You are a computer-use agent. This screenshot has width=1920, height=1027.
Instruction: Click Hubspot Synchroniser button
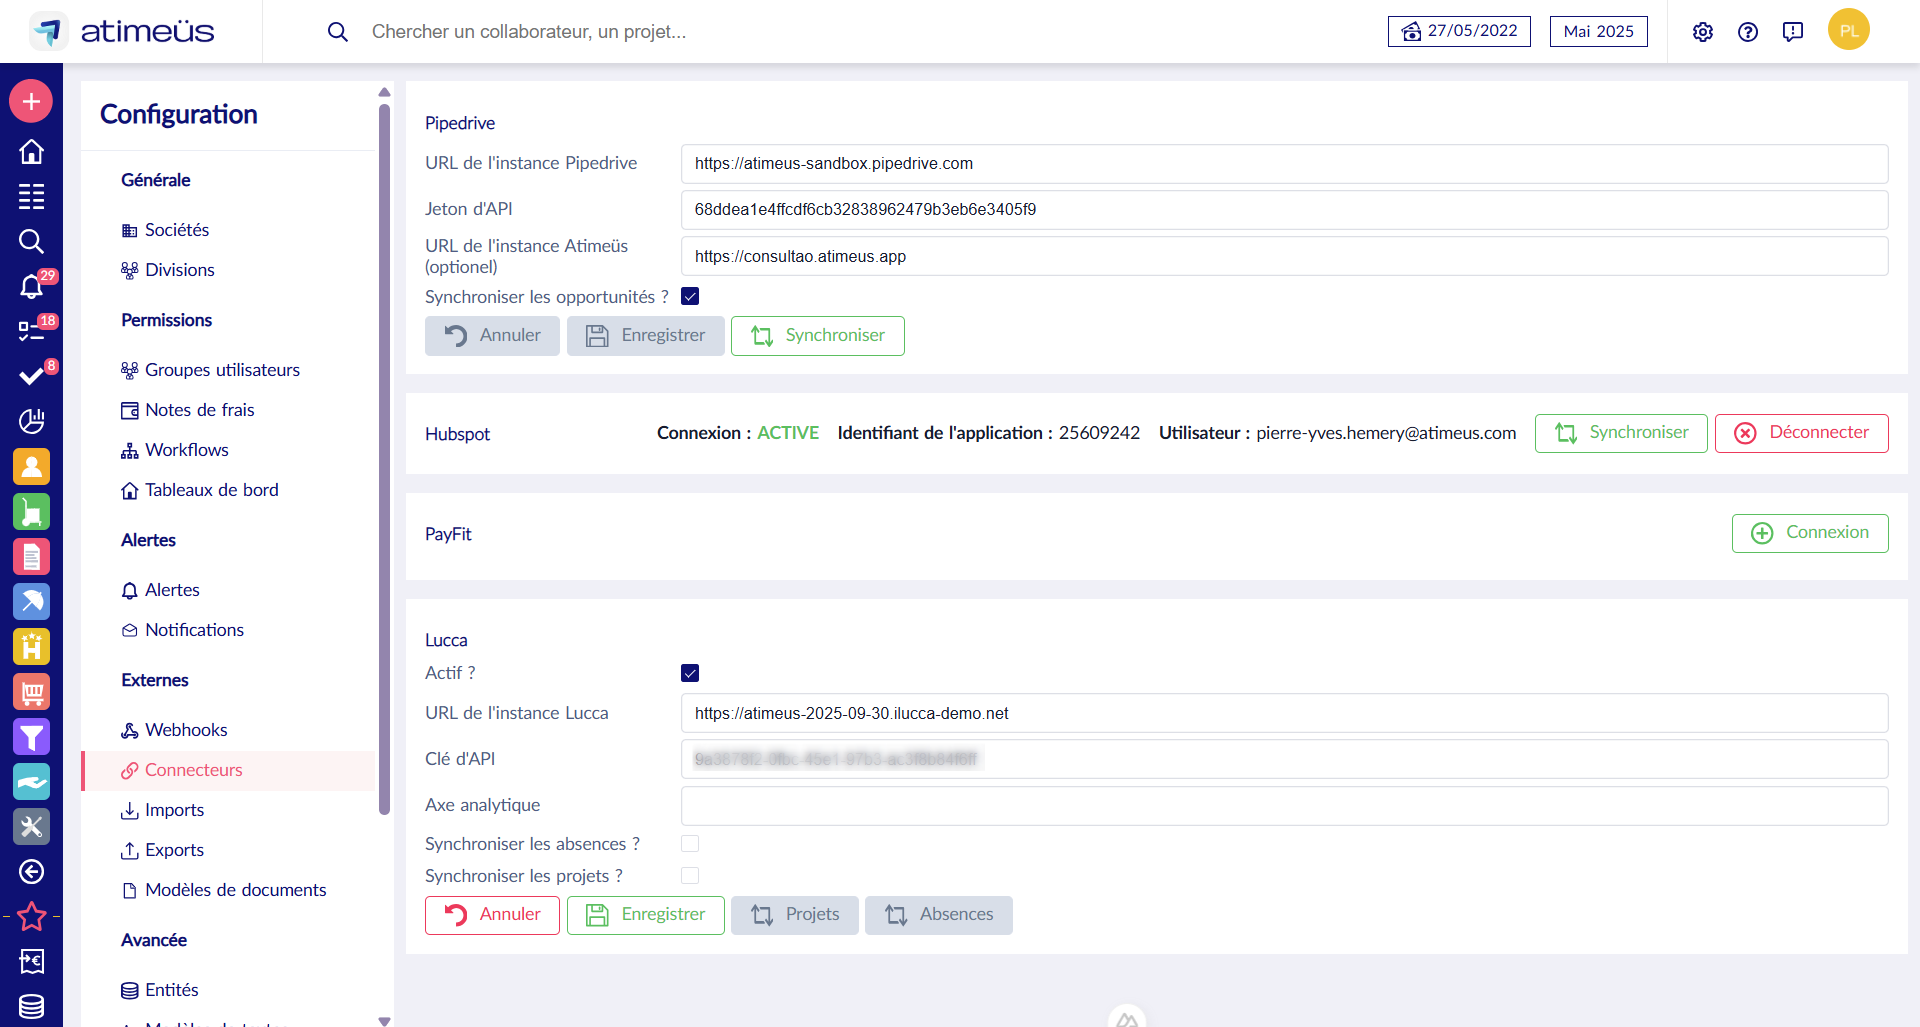coord(1621,433)
